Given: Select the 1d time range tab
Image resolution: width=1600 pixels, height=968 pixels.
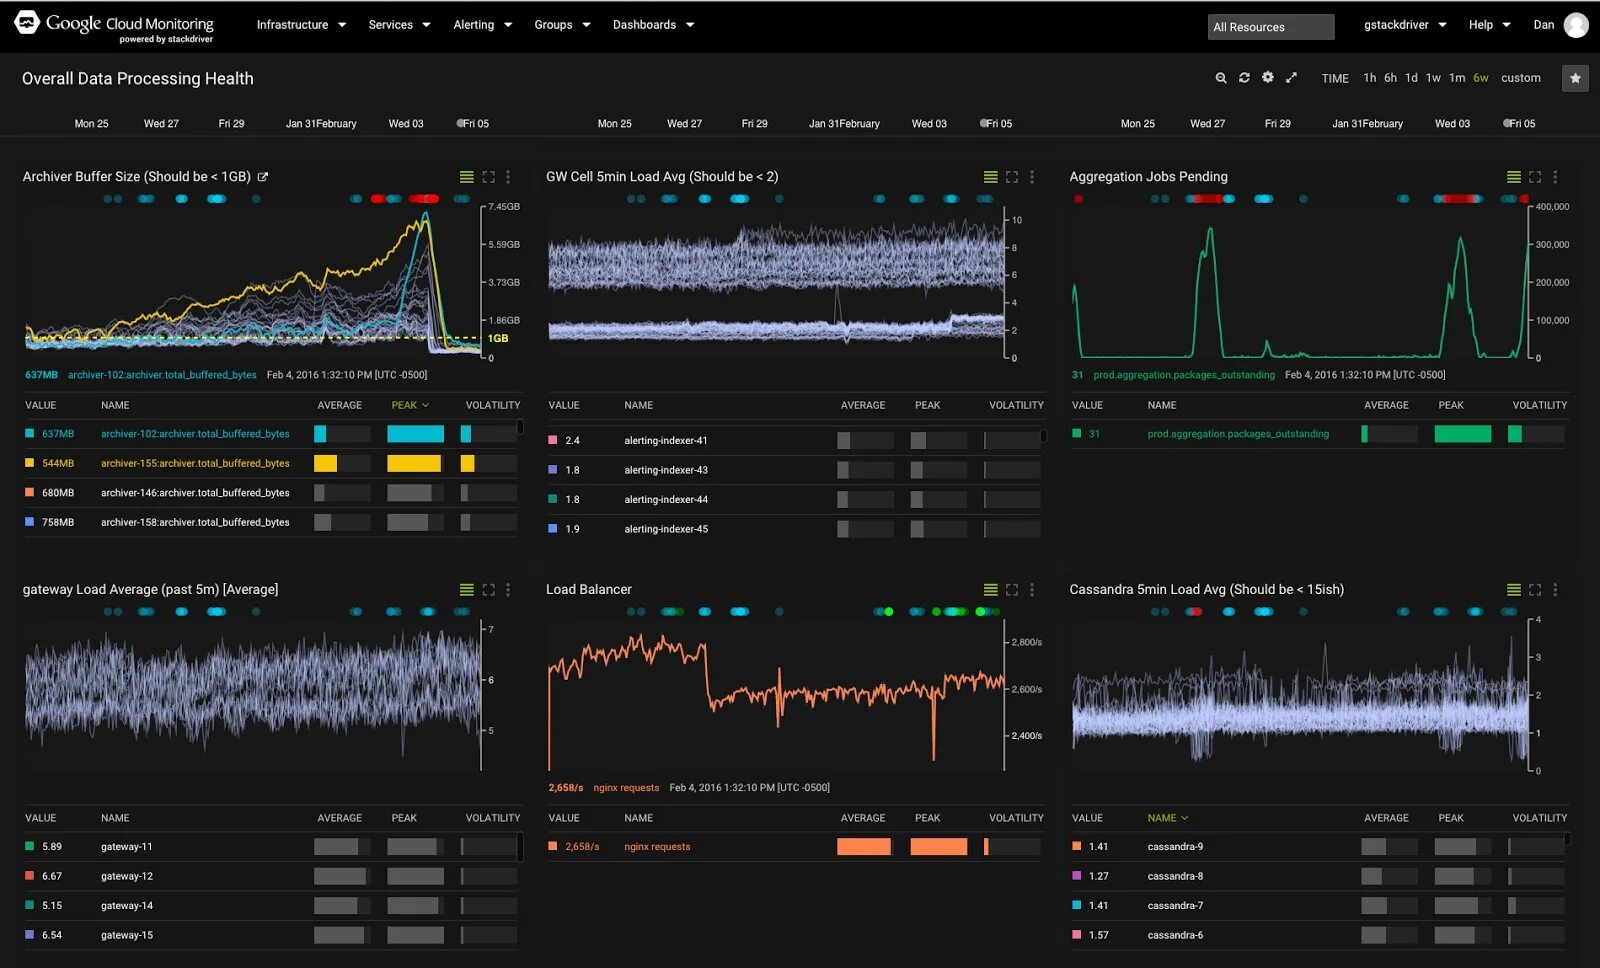Looking at the screenshot, I should coord(1411,77).
